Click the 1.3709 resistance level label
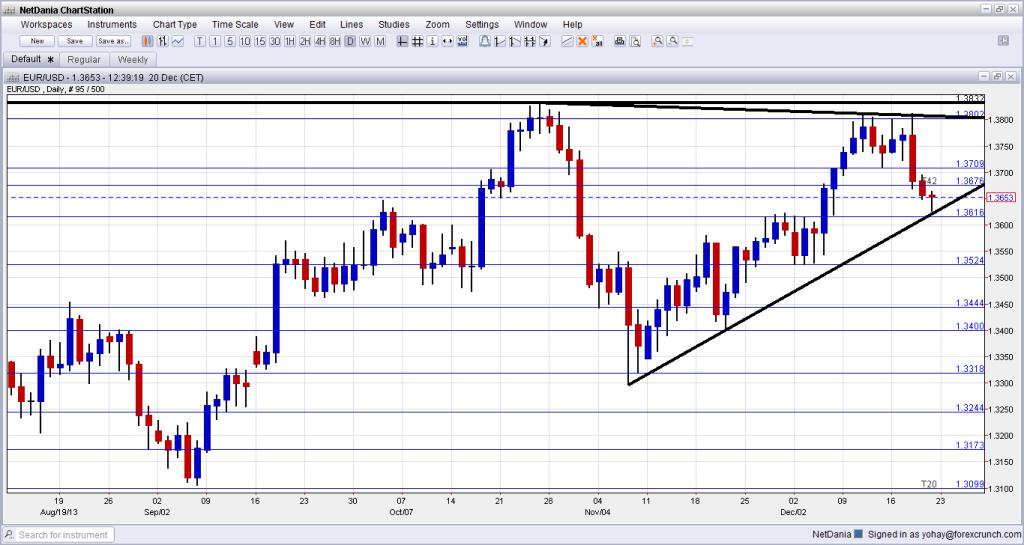1024x545 pixels. click(970, 164)
